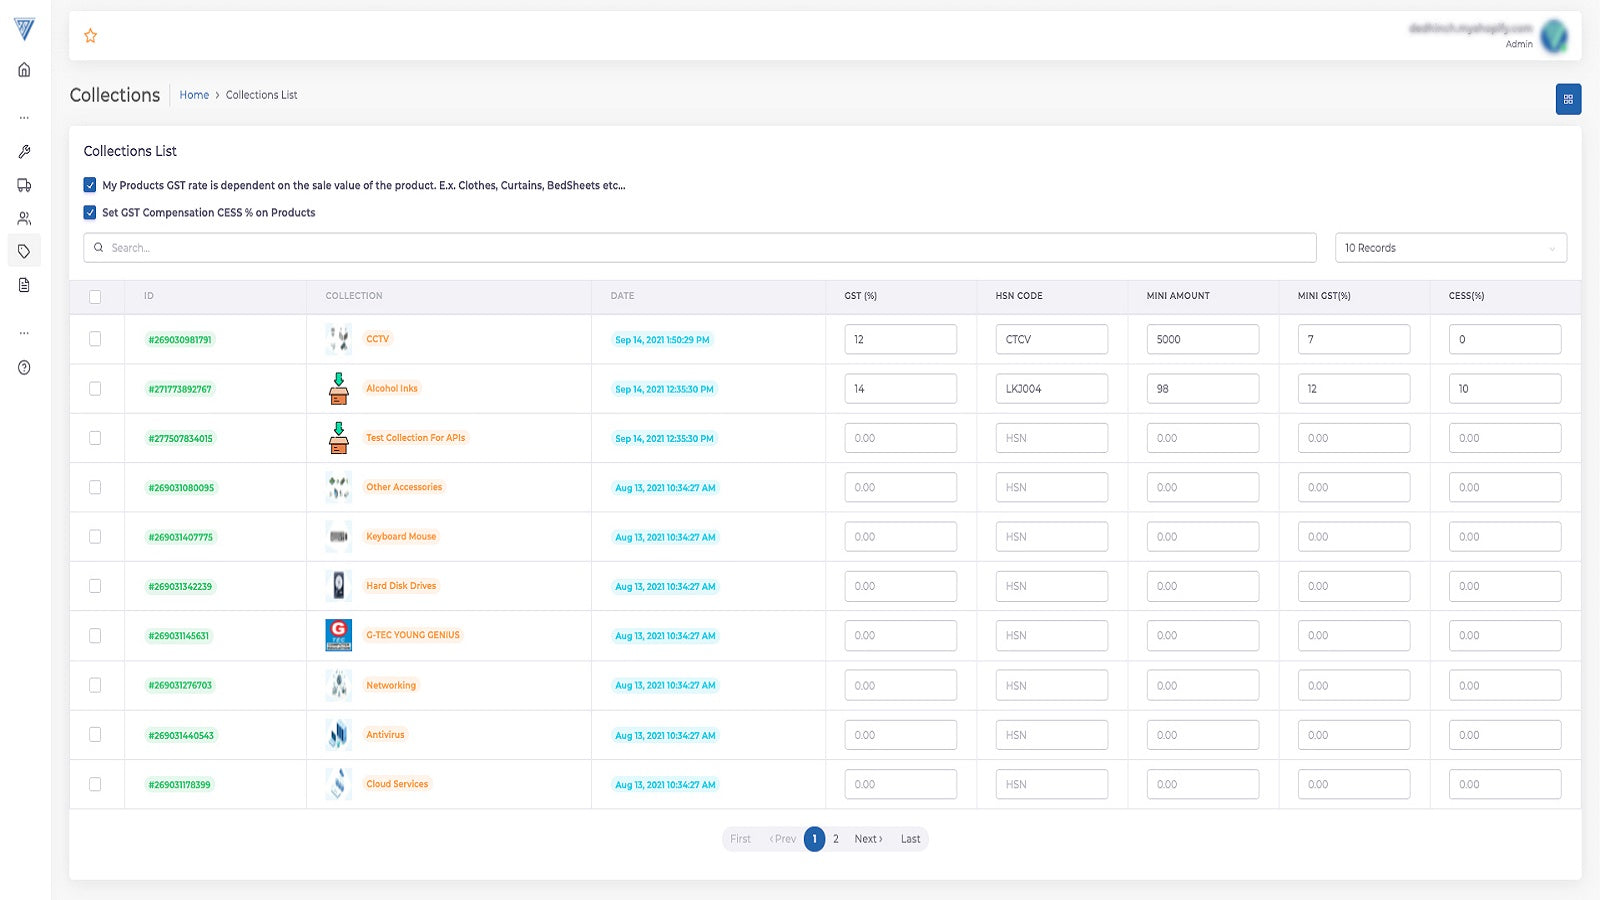Disable Set GST Compensation CESS checkbox
This screenshot has width=1600, height=900.
[90, 212]
